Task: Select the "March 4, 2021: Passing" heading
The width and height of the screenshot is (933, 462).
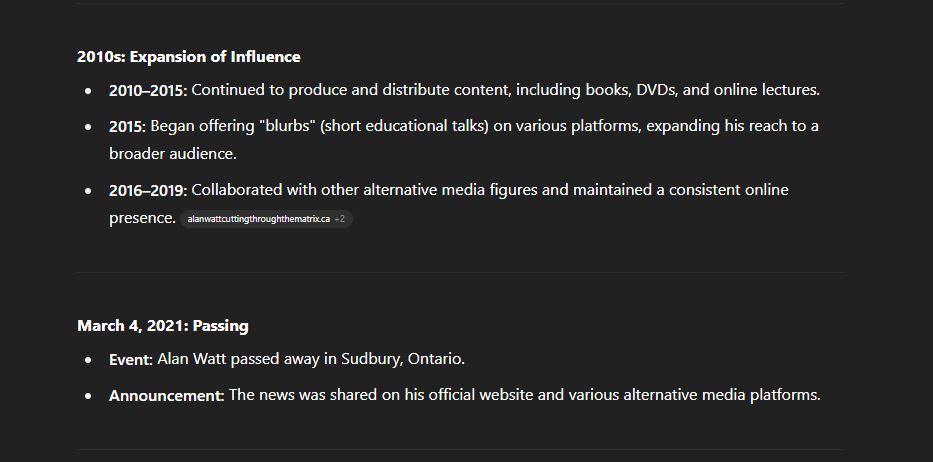Action: click(162, 326)
